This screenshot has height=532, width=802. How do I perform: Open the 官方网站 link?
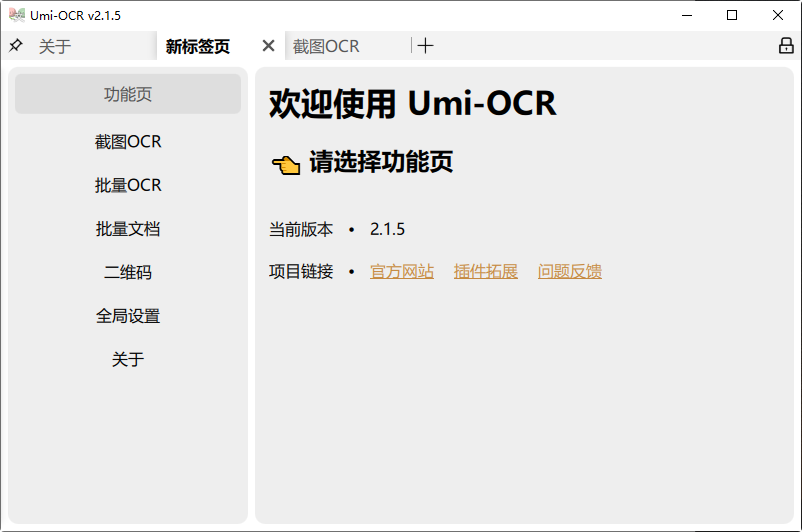tap(402, 272)
